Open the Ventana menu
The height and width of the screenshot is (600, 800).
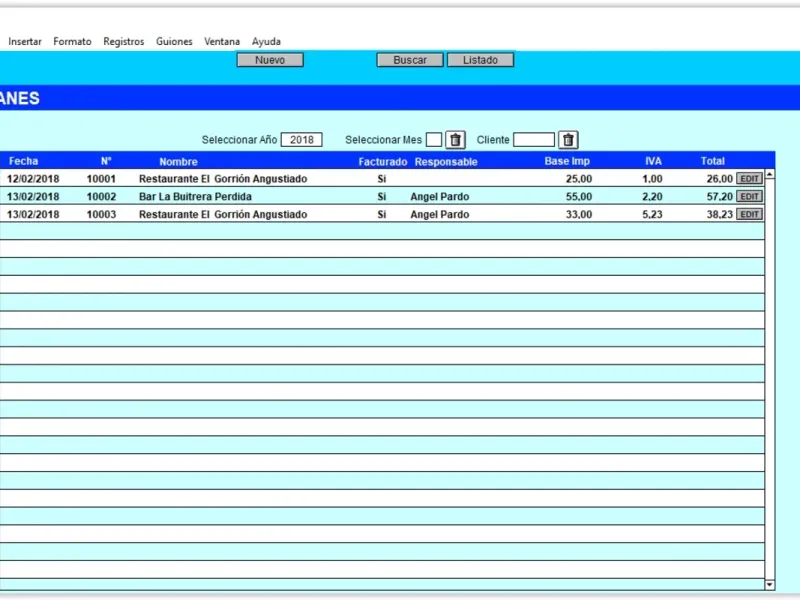pyautogui.click(x=222, y=42)
